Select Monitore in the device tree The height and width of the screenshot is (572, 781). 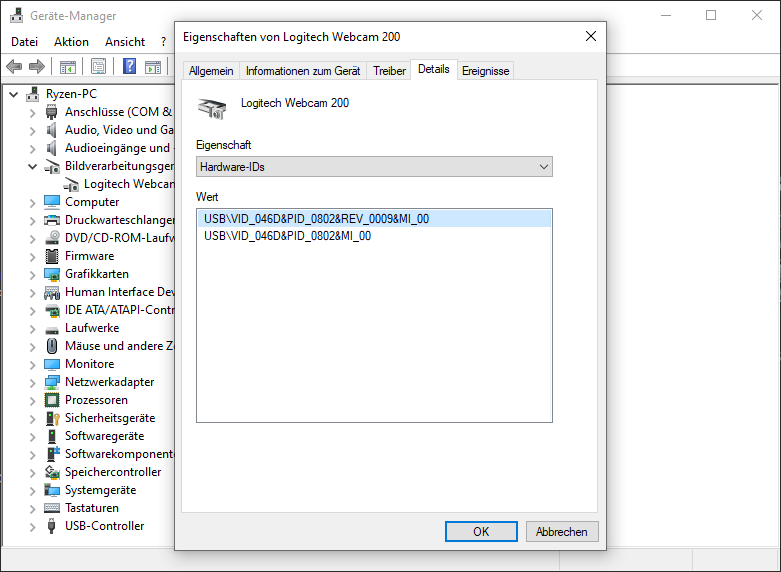90,364
